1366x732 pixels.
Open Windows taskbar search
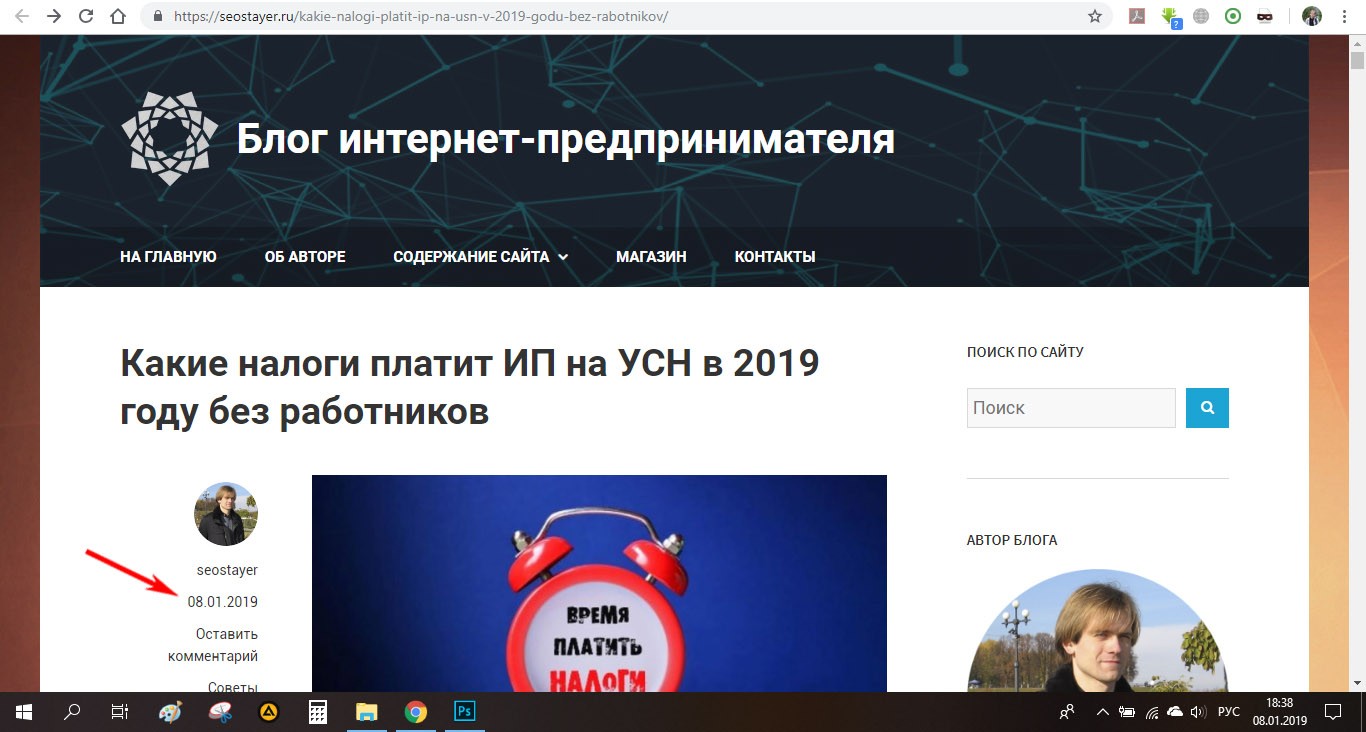pyautogui.click(x=72, y=712)
